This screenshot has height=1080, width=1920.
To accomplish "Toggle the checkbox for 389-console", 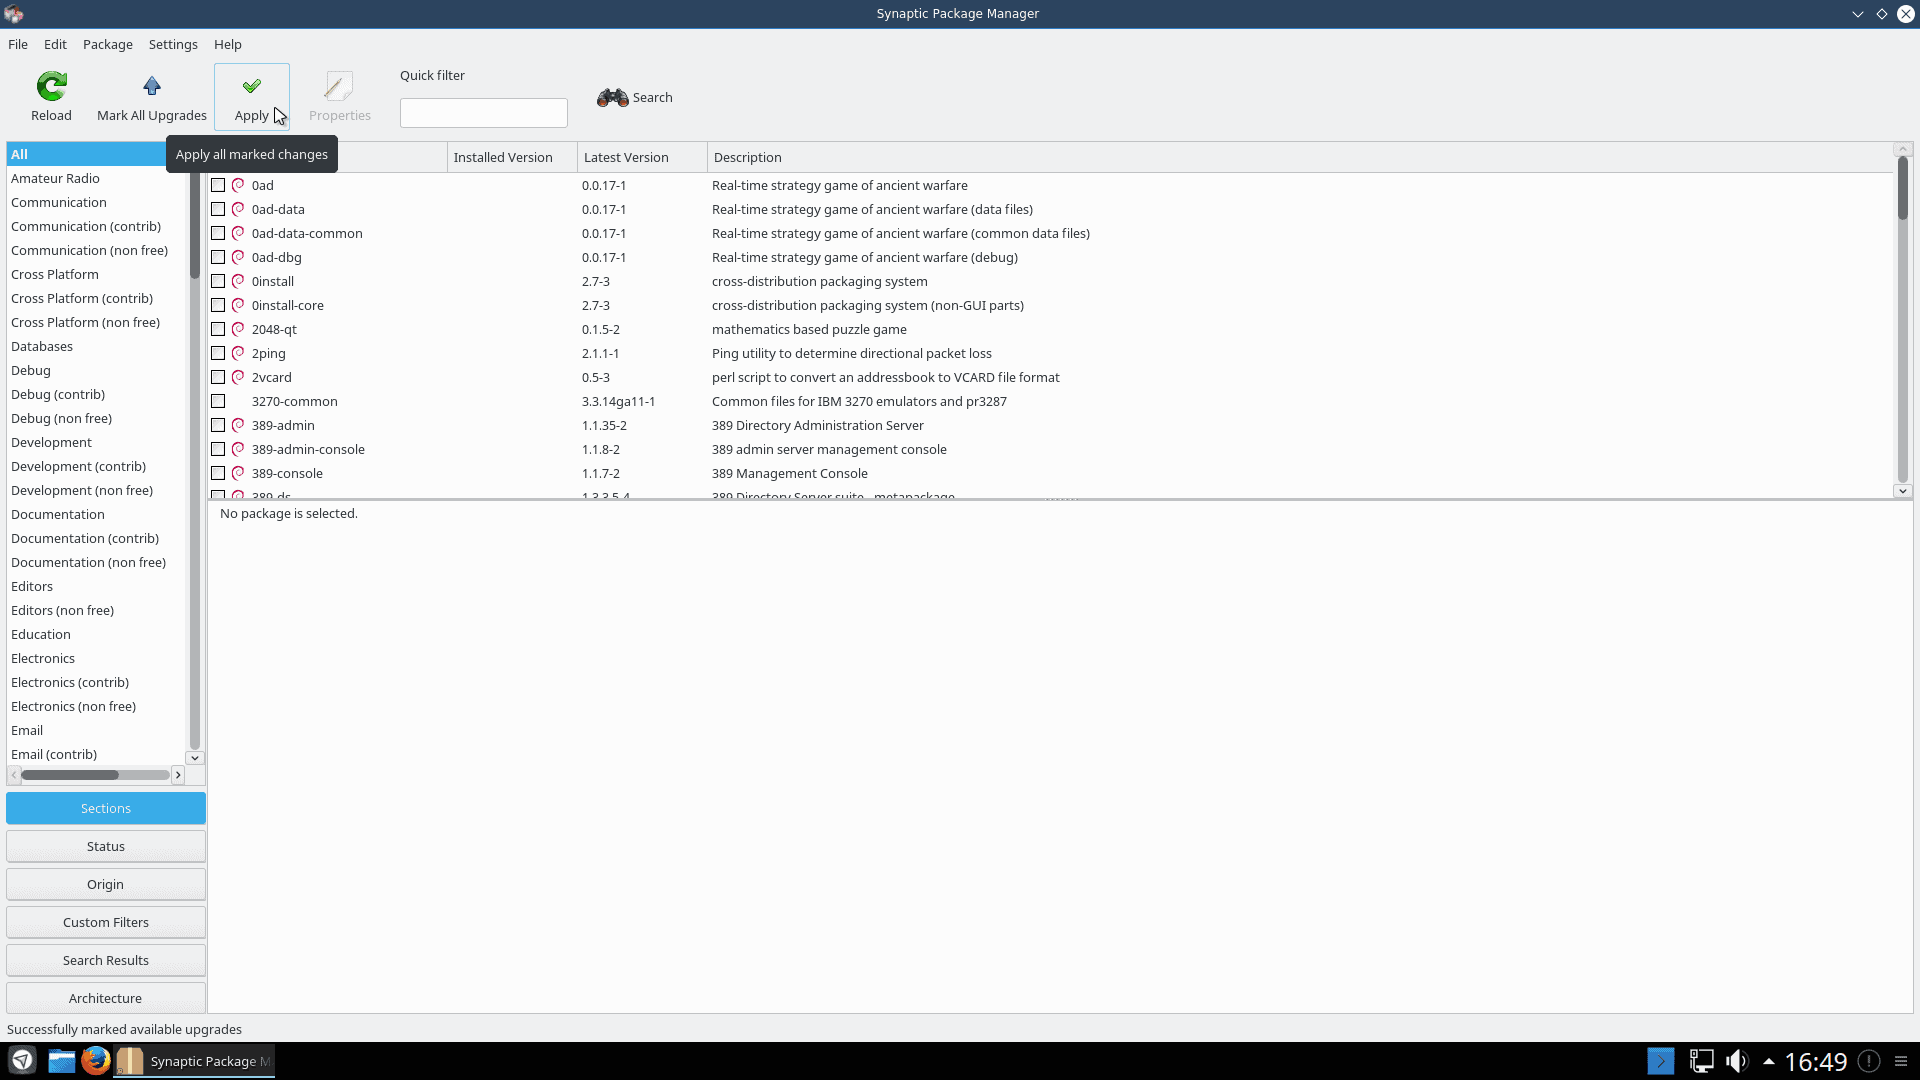I will click(x=218, y=473).
